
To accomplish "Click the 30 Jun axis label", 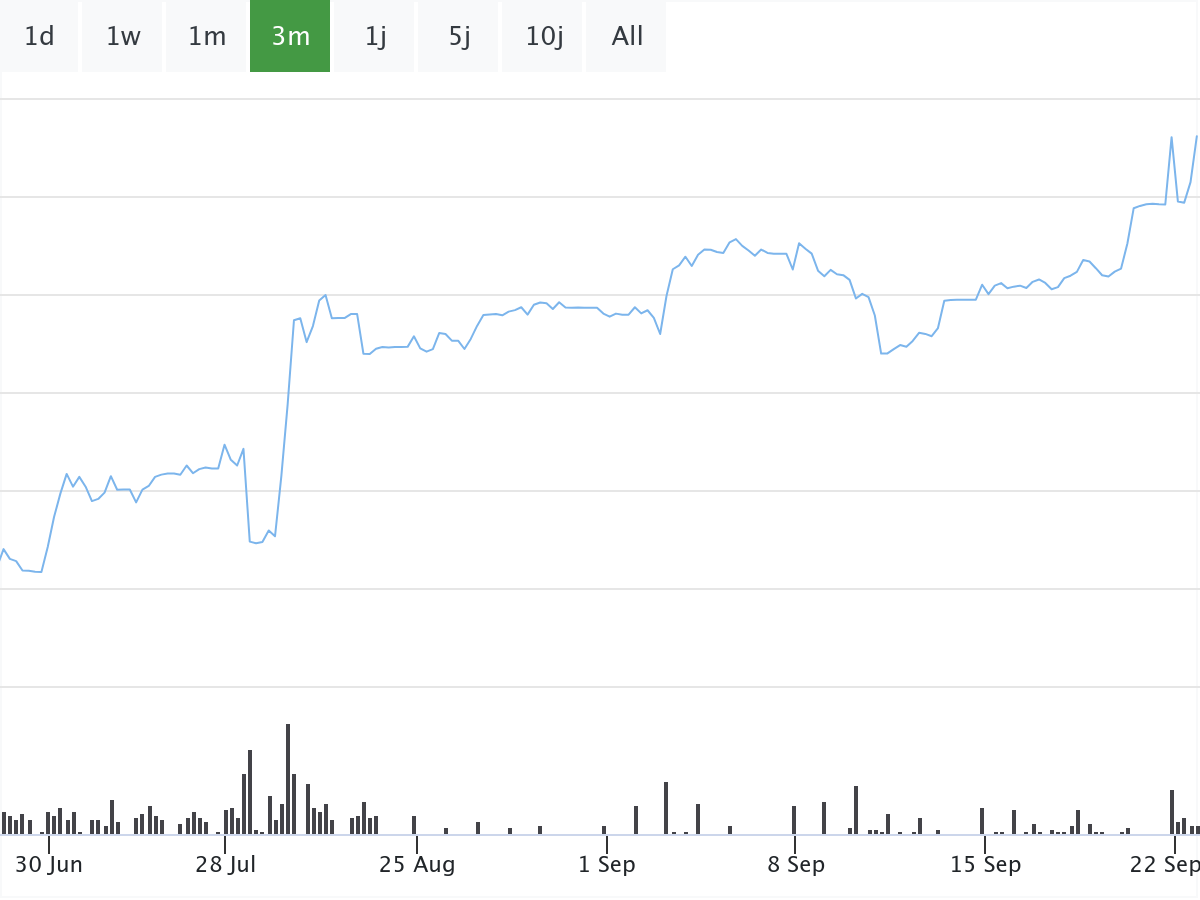I will click(49, 865).
